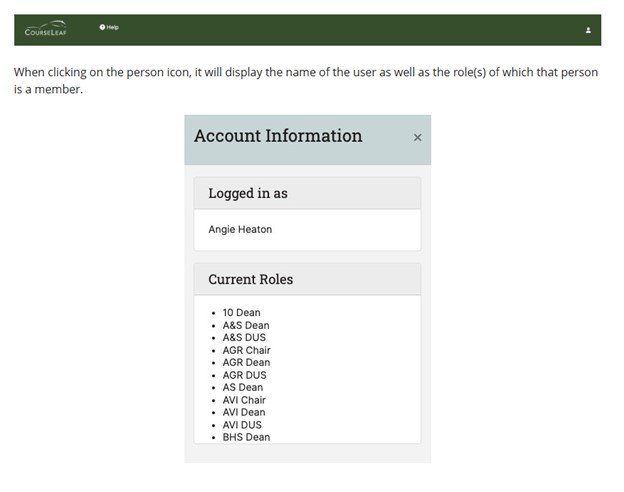
Task: Click the person account icon
Action: 588,30
